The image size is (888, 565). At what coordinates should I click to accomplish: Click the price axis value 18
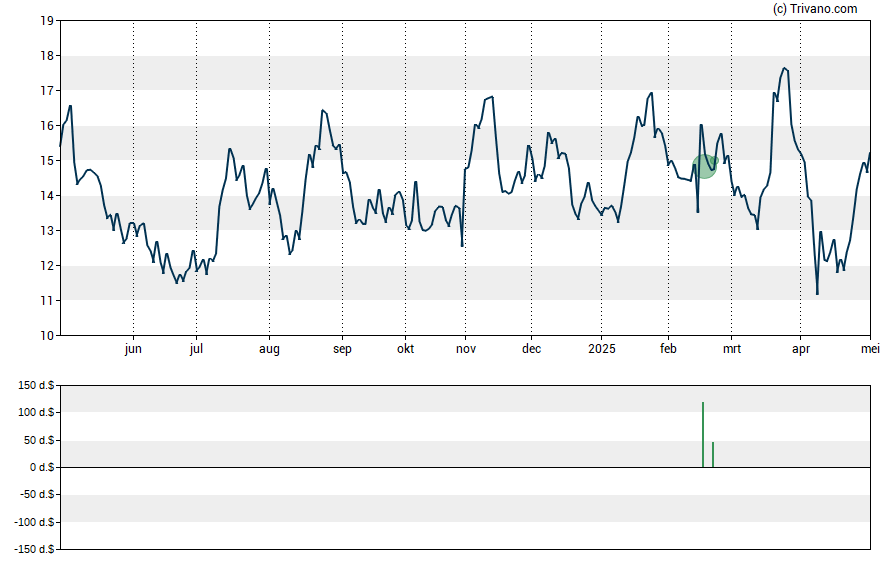pyautogui.click(x=47, y=55)
